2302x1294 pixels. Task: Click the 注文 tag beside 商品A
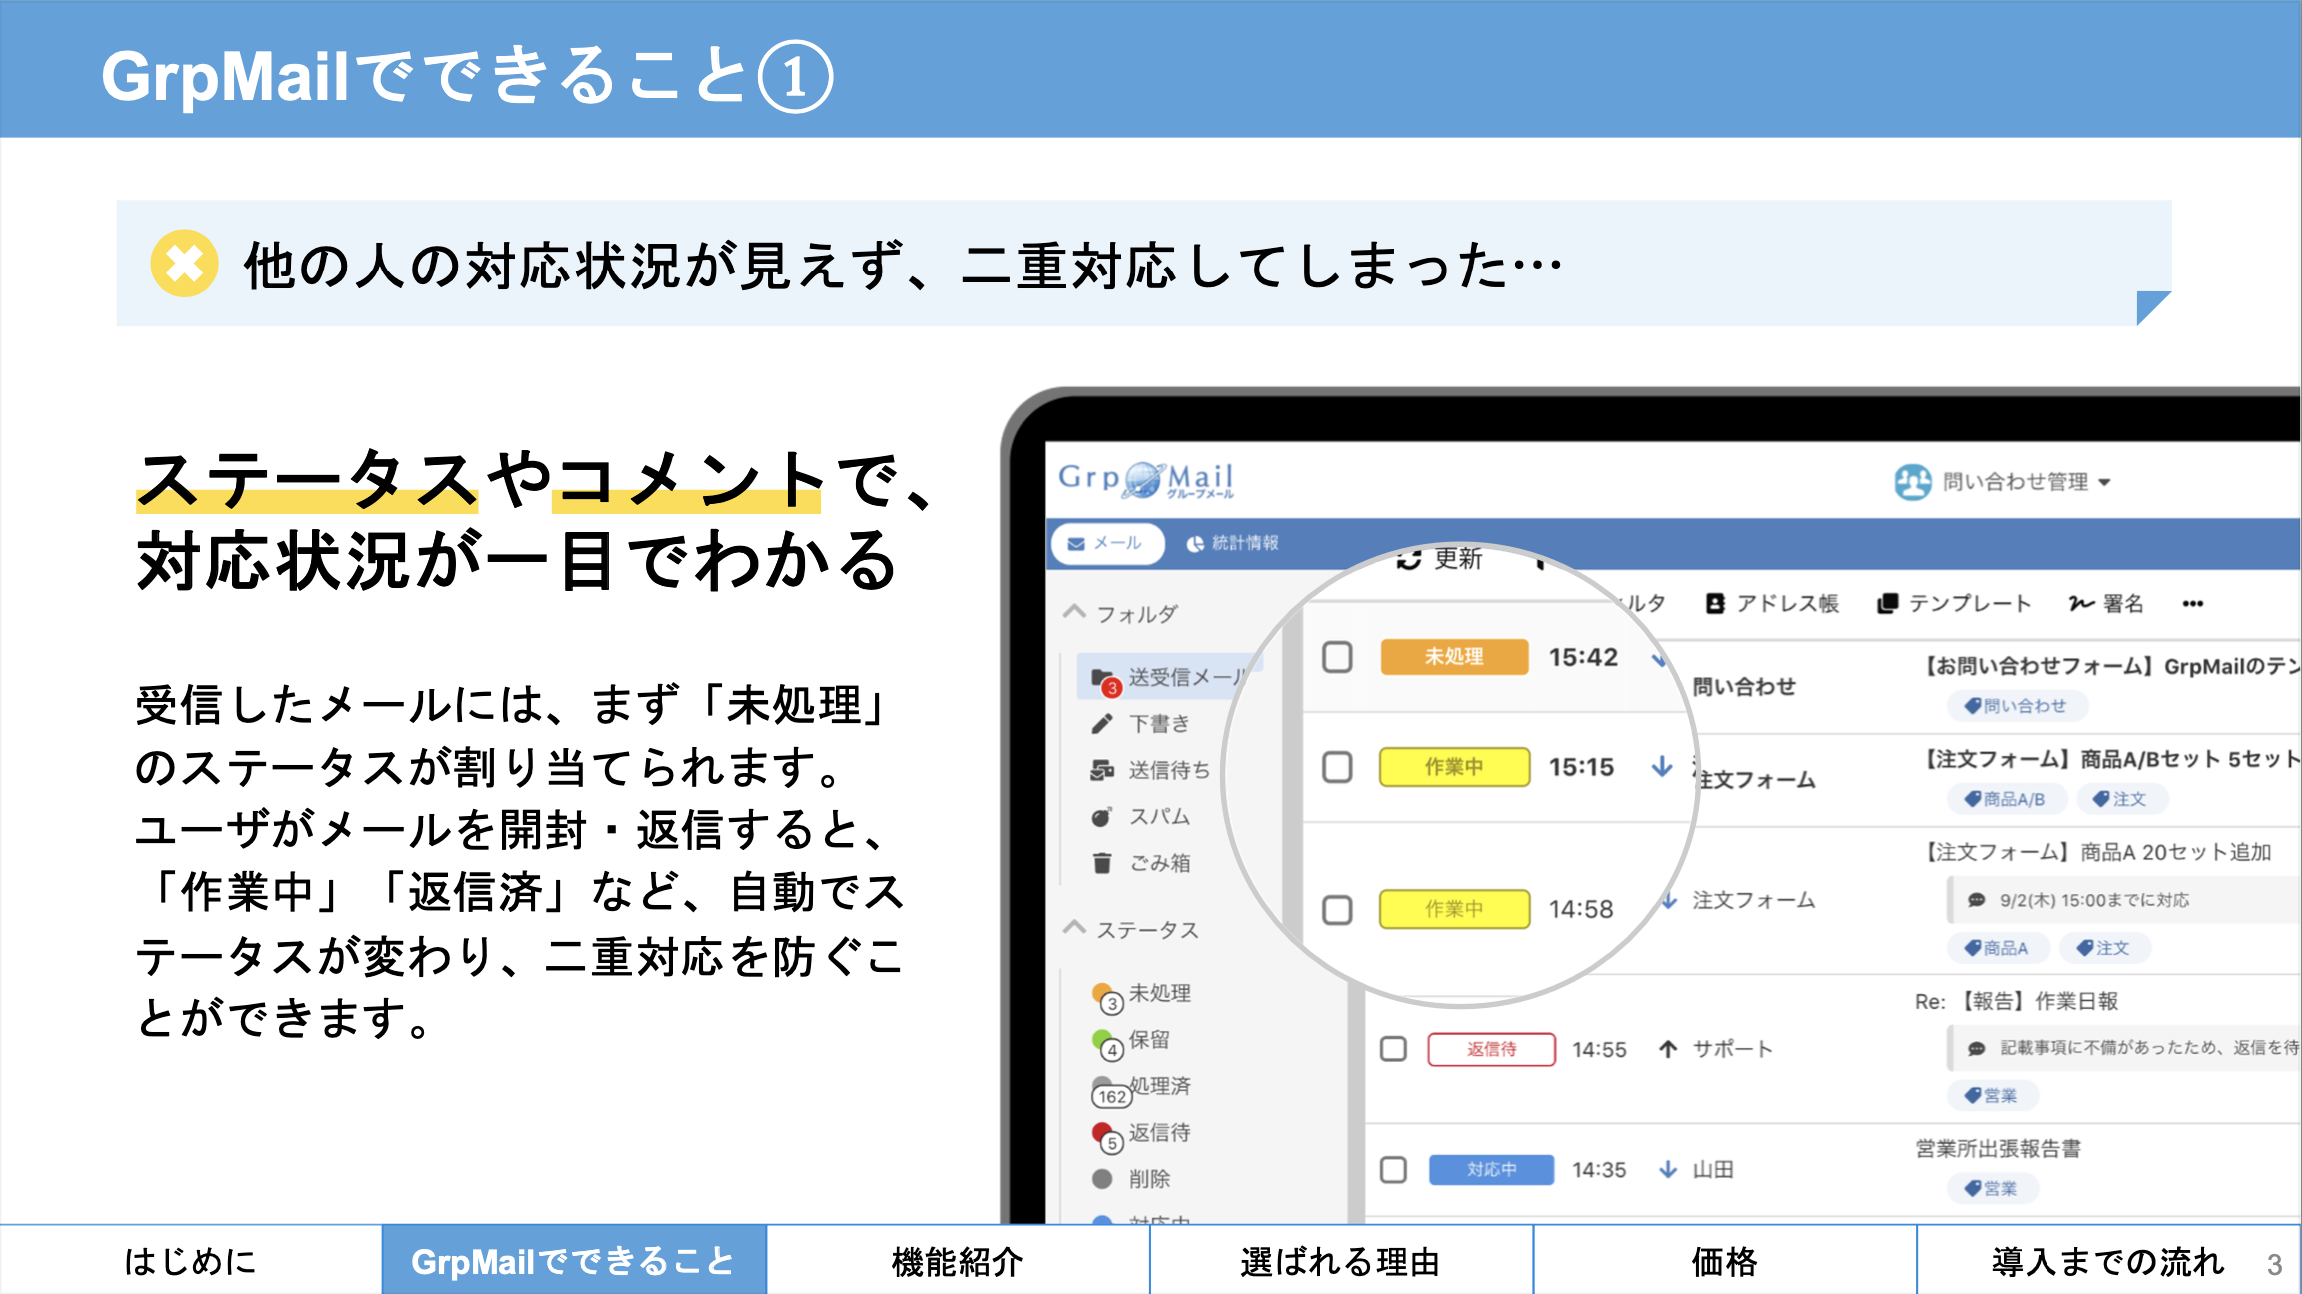(2104, 948)
